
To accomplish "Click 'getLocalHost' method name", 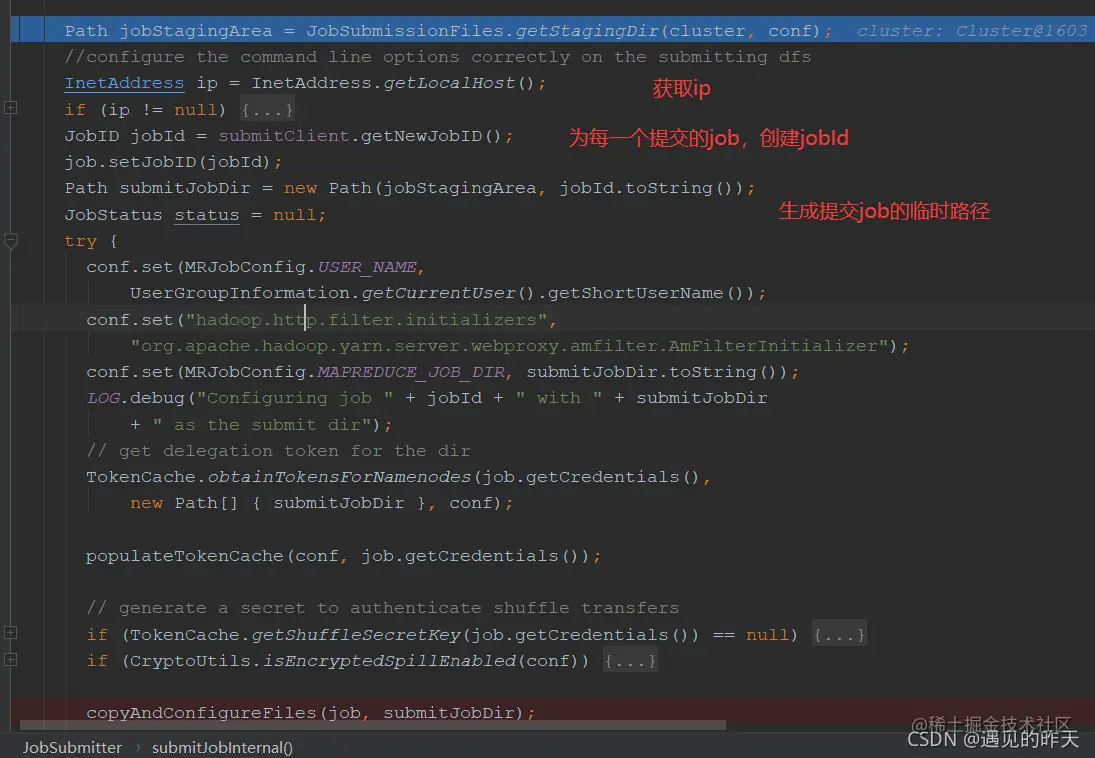I will tap(449, 83).
